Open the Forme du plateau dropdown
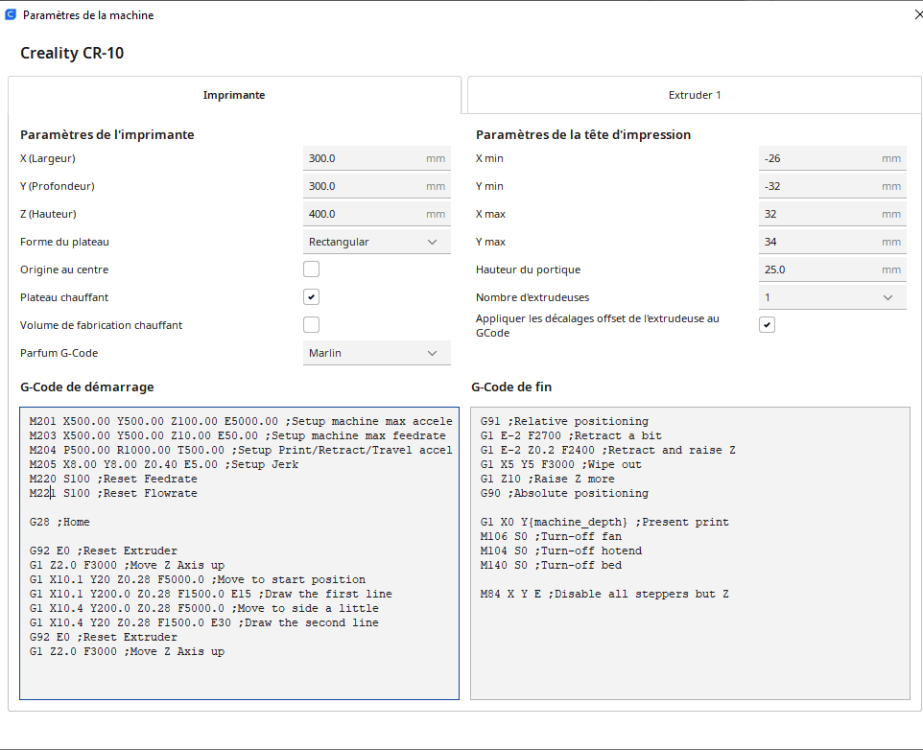 pyautogui.click(x=377, y=242)
